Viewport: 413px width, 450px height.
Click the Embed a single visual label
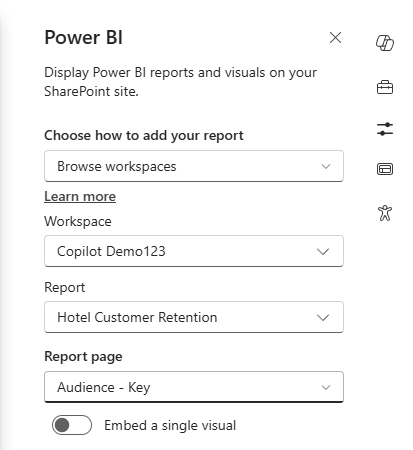(x=170, y=425)
